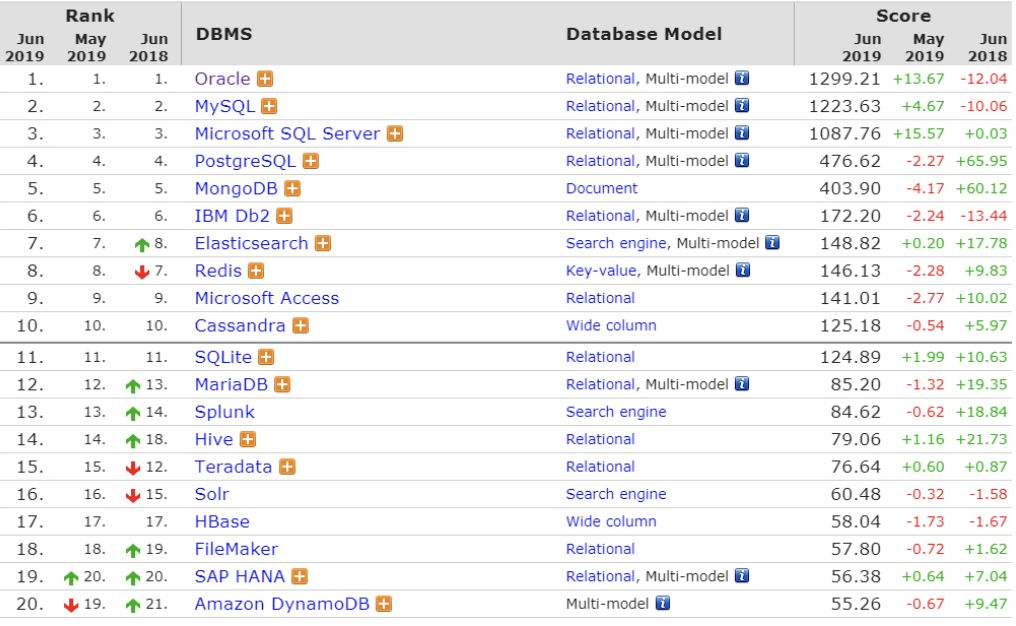Open the Oracle DBMS link

pyautogui.click(x=222, y=79)
